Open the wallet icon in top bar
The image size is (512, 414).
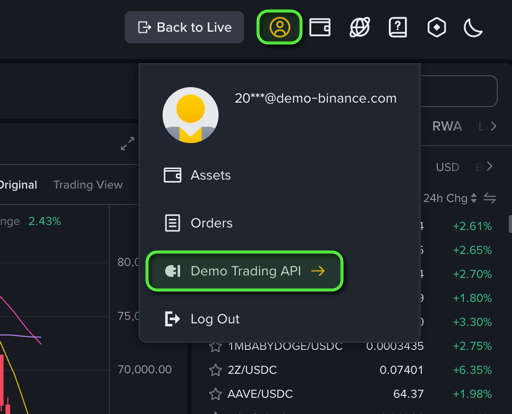[320, 27]
